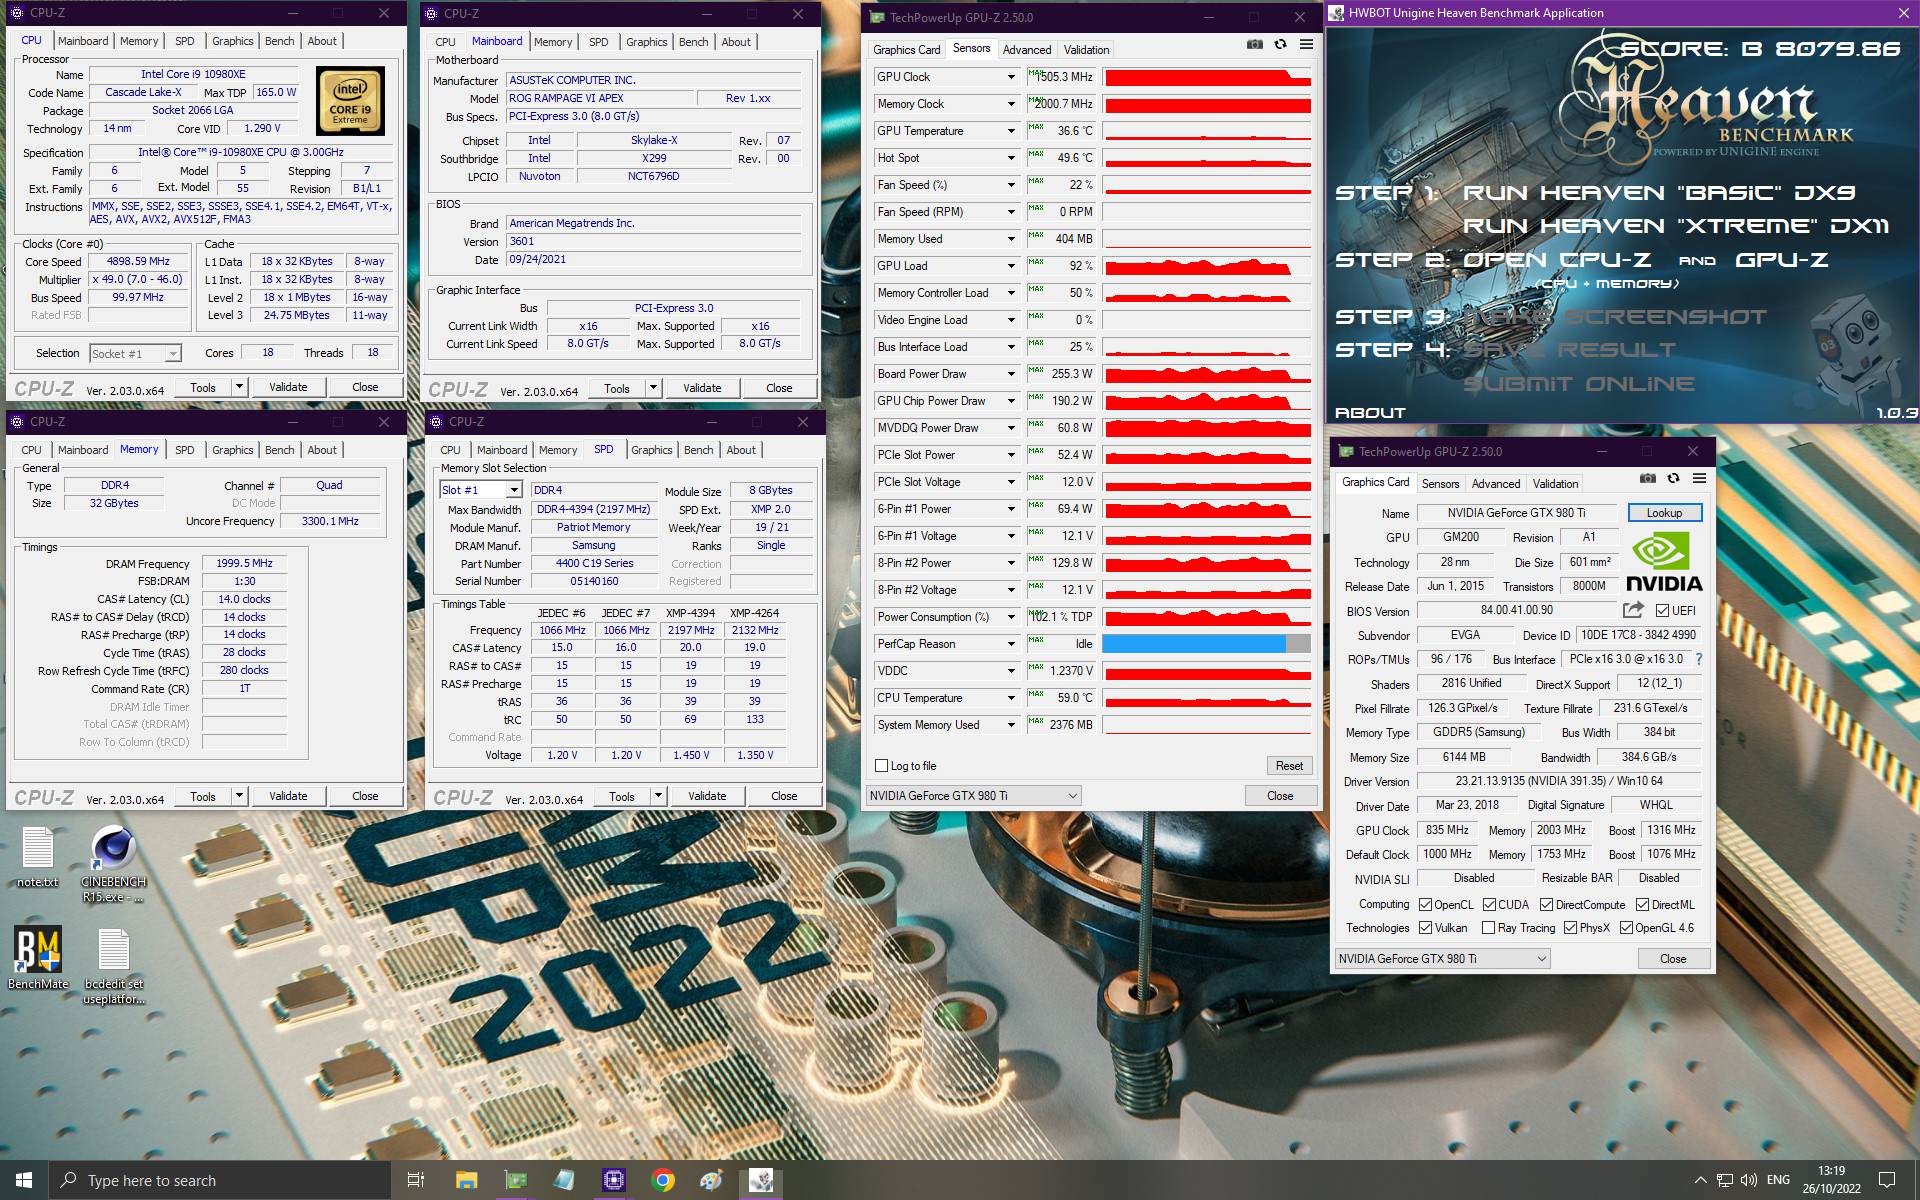Image resolution: width=1920 pixels, height=1200 pixels.
Task: Open hamburger menu in GPU-Z Graphics Card window
Action: 1699,478
